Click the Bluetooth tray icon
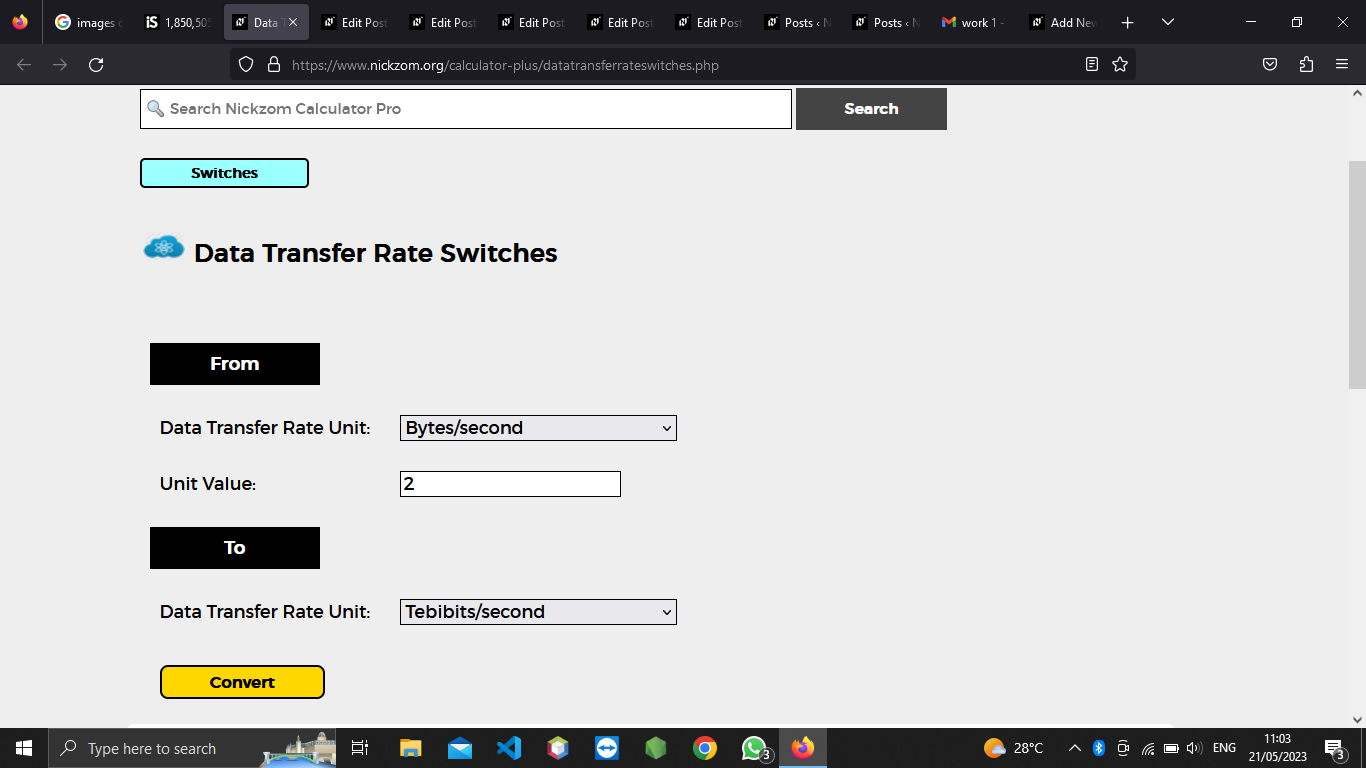 tap(1098, 748)
